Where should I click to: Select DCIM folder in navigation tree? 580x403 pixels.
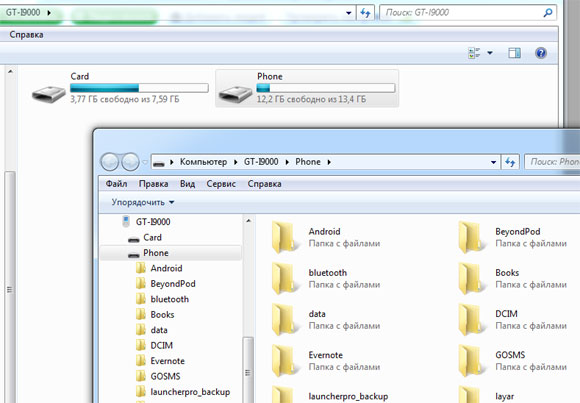161,346
